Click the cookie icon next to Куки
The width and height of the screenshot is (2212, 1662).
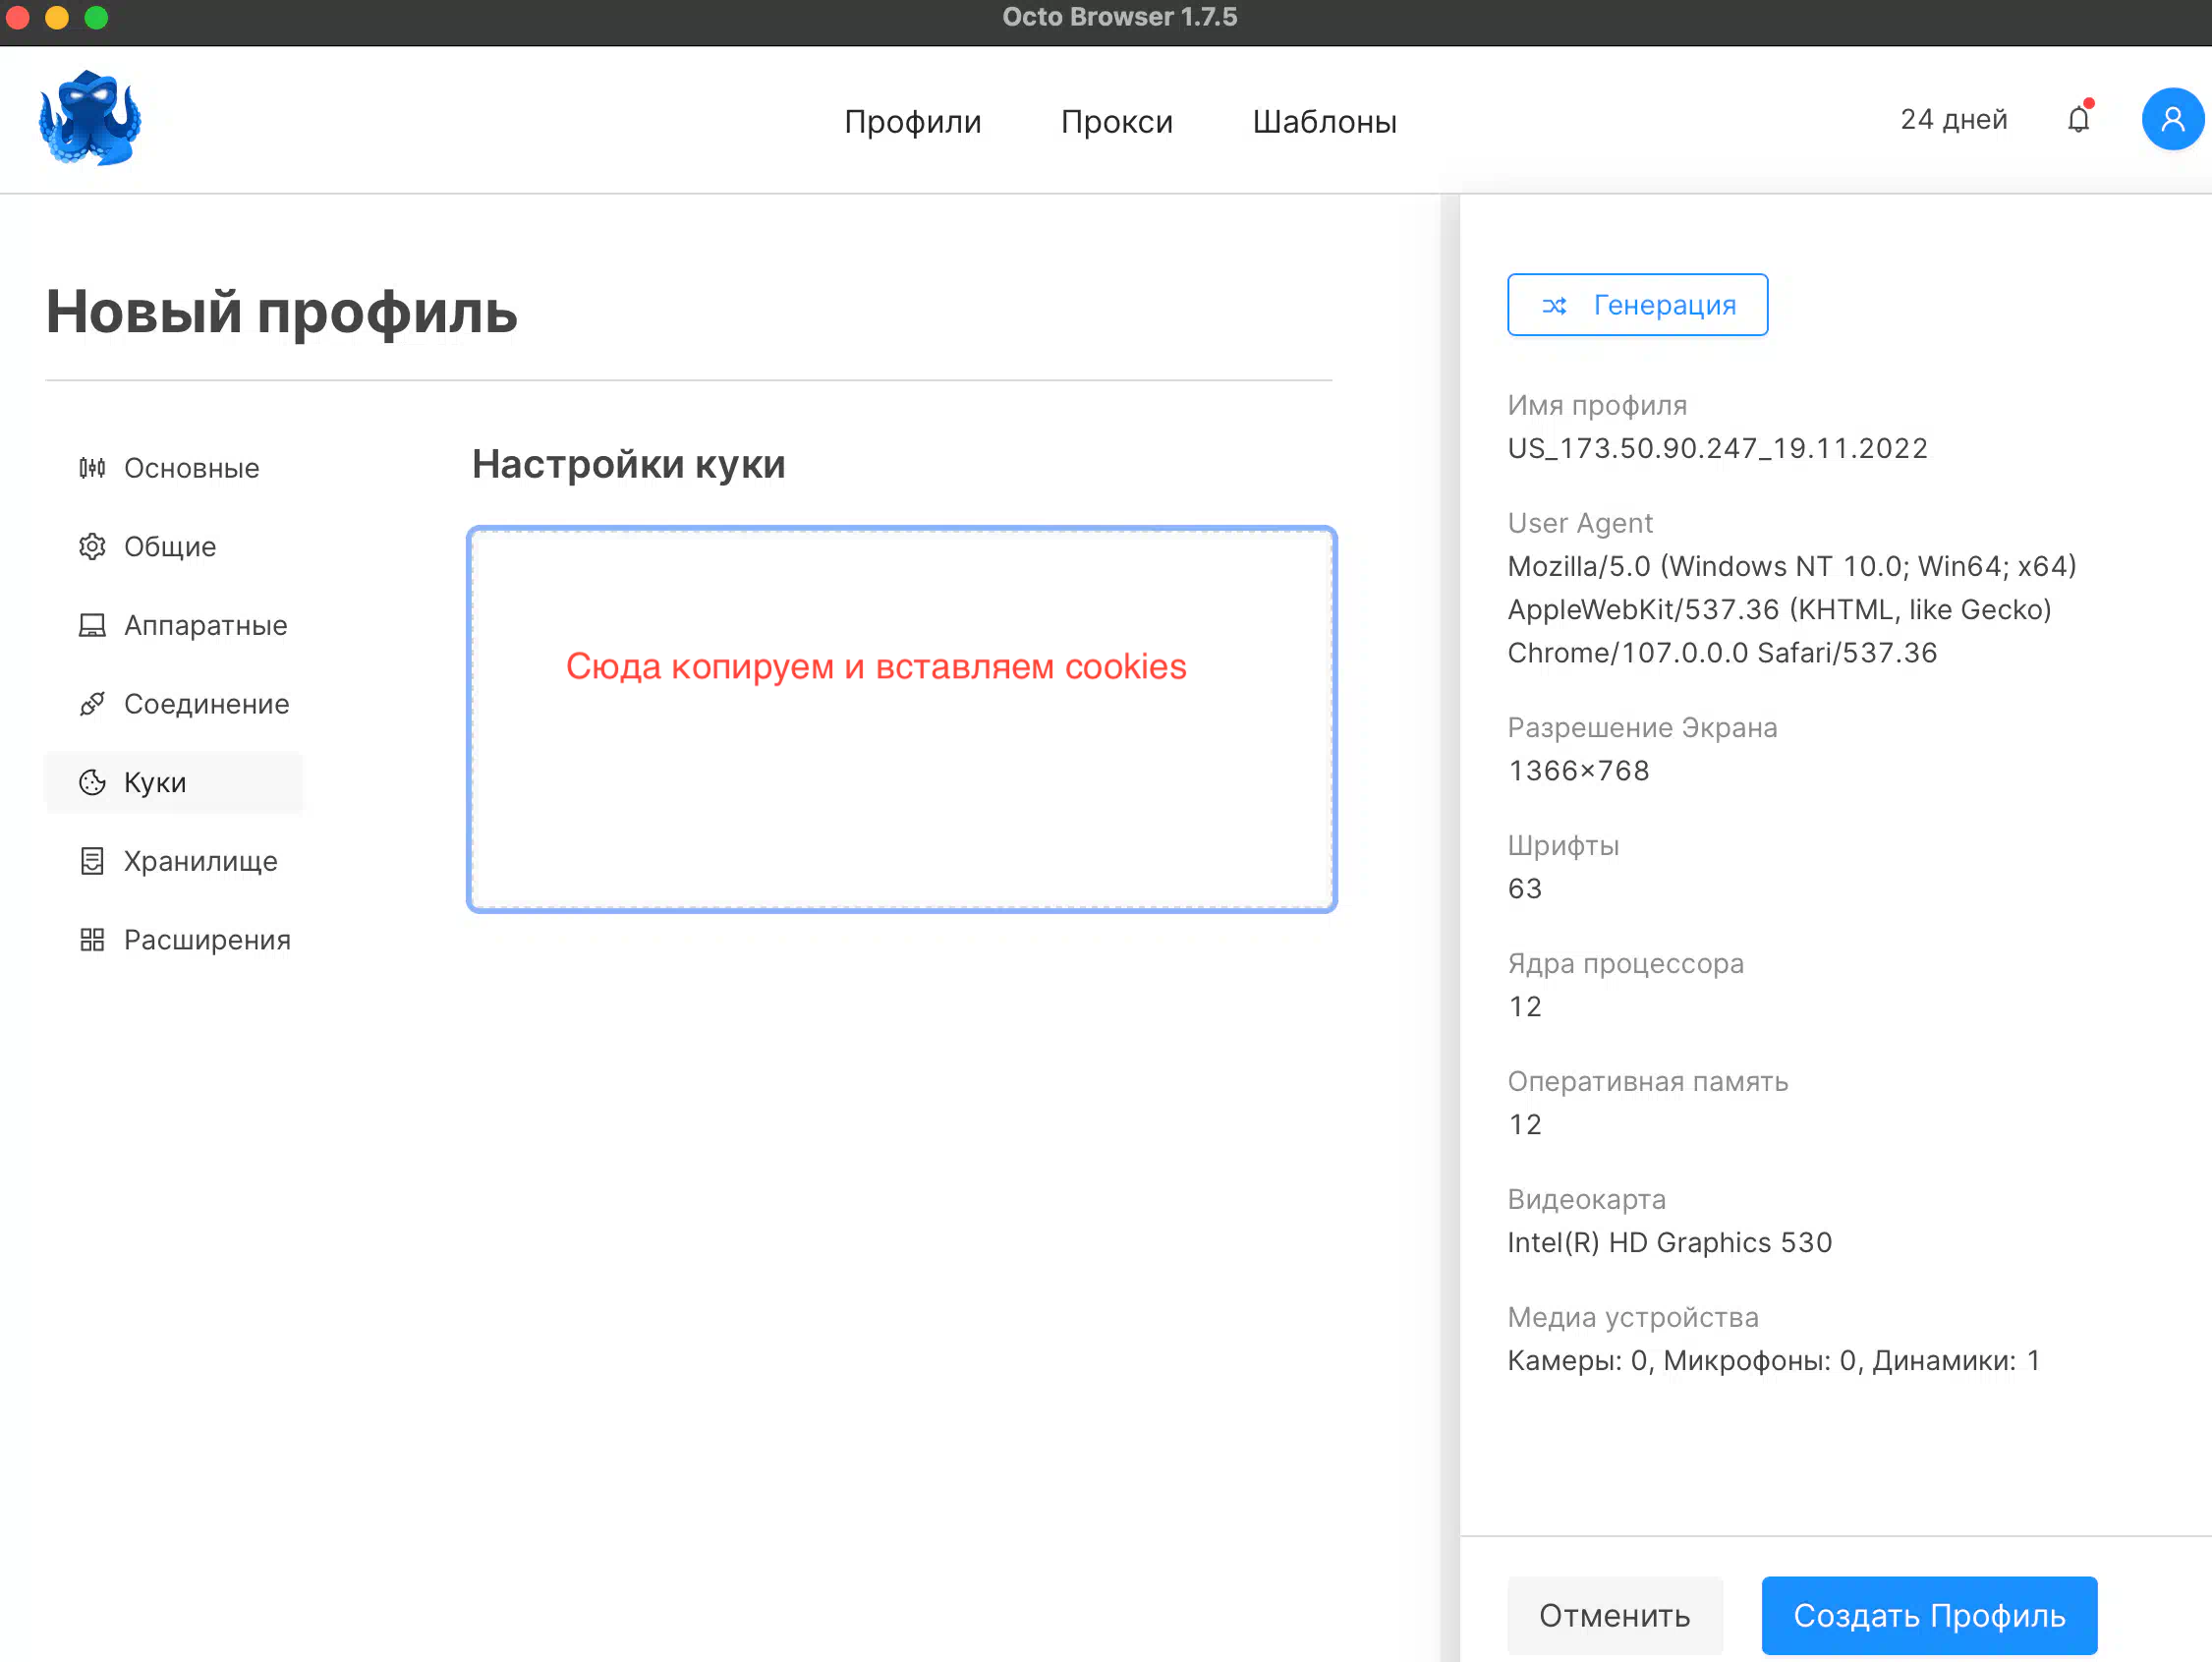click(92, 782)
